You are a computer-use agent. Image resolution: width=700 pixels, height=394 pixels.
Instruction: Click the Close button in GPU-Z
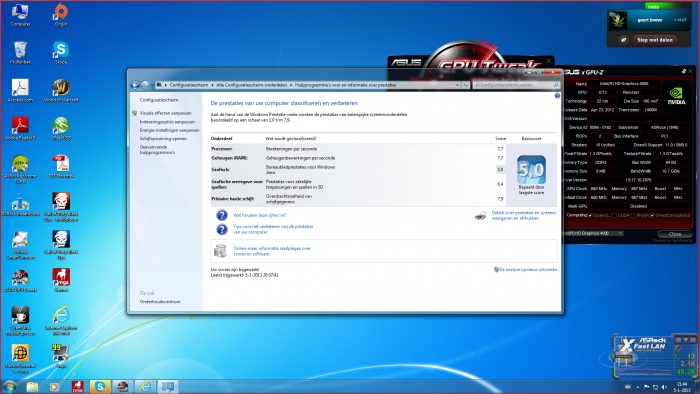coord(674,234)
